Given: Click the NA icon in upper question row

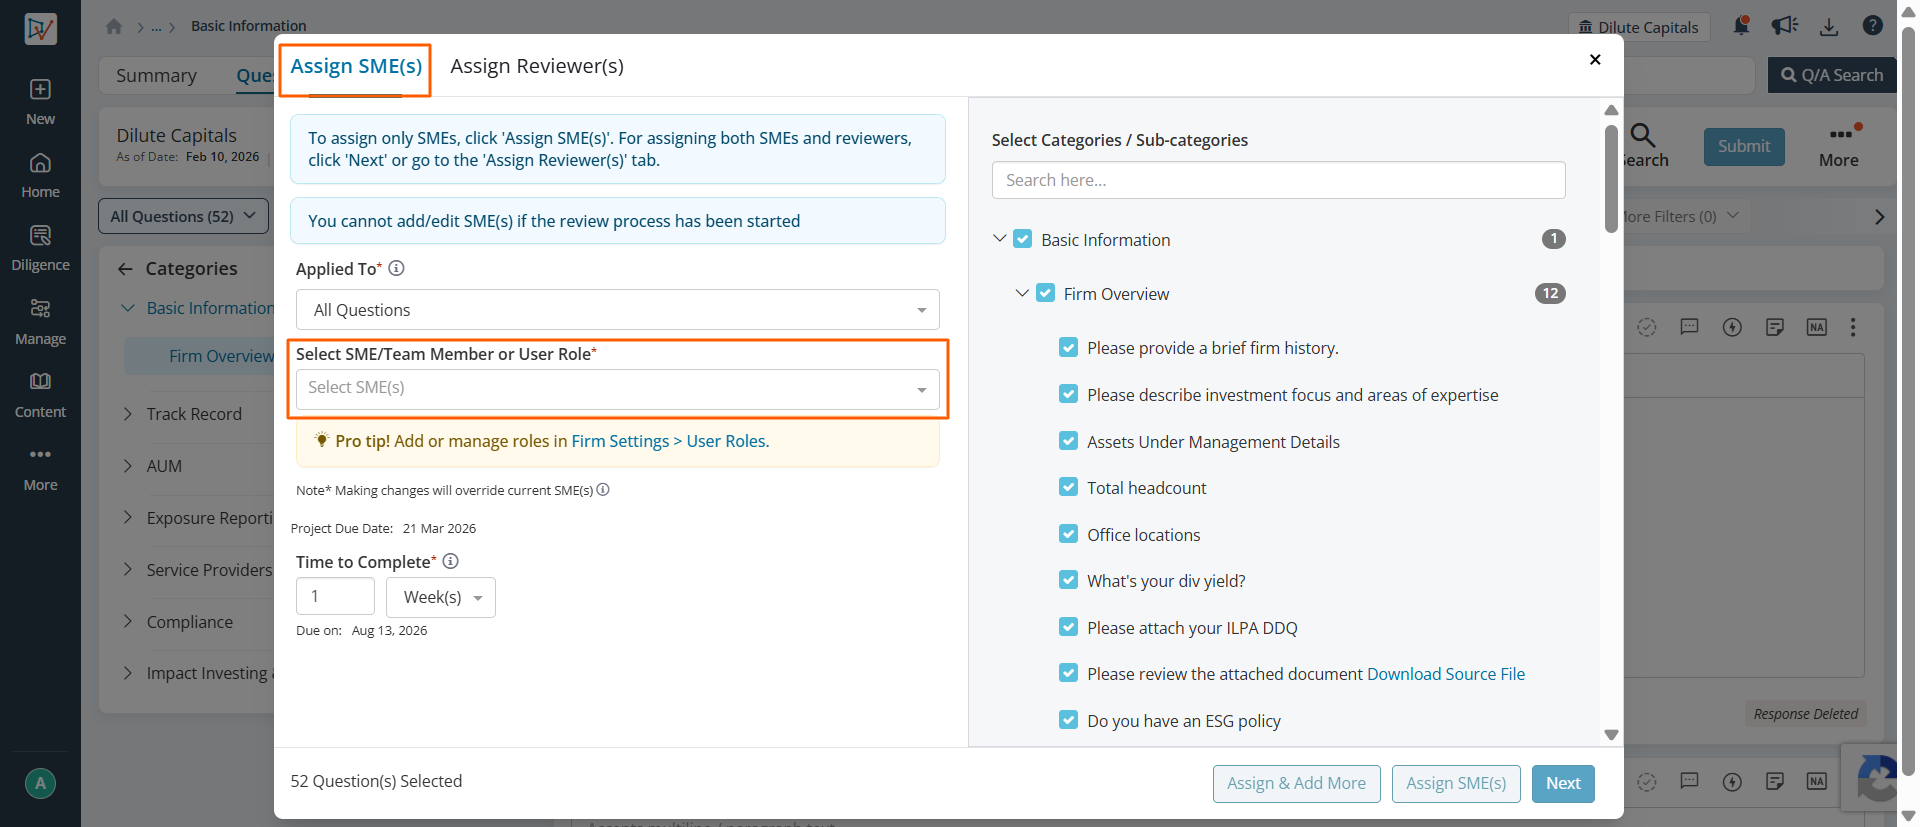Looking at the screenshot, I should pos(1817,327).
